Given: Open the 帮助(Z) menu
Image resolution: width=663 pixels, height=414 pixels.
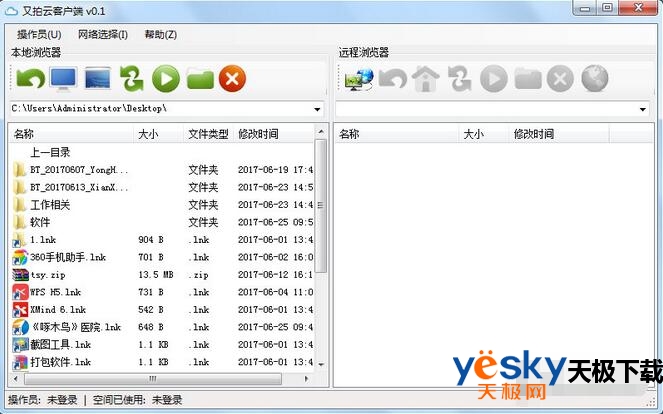Looking at the screenshot, I should coord(160,35).
